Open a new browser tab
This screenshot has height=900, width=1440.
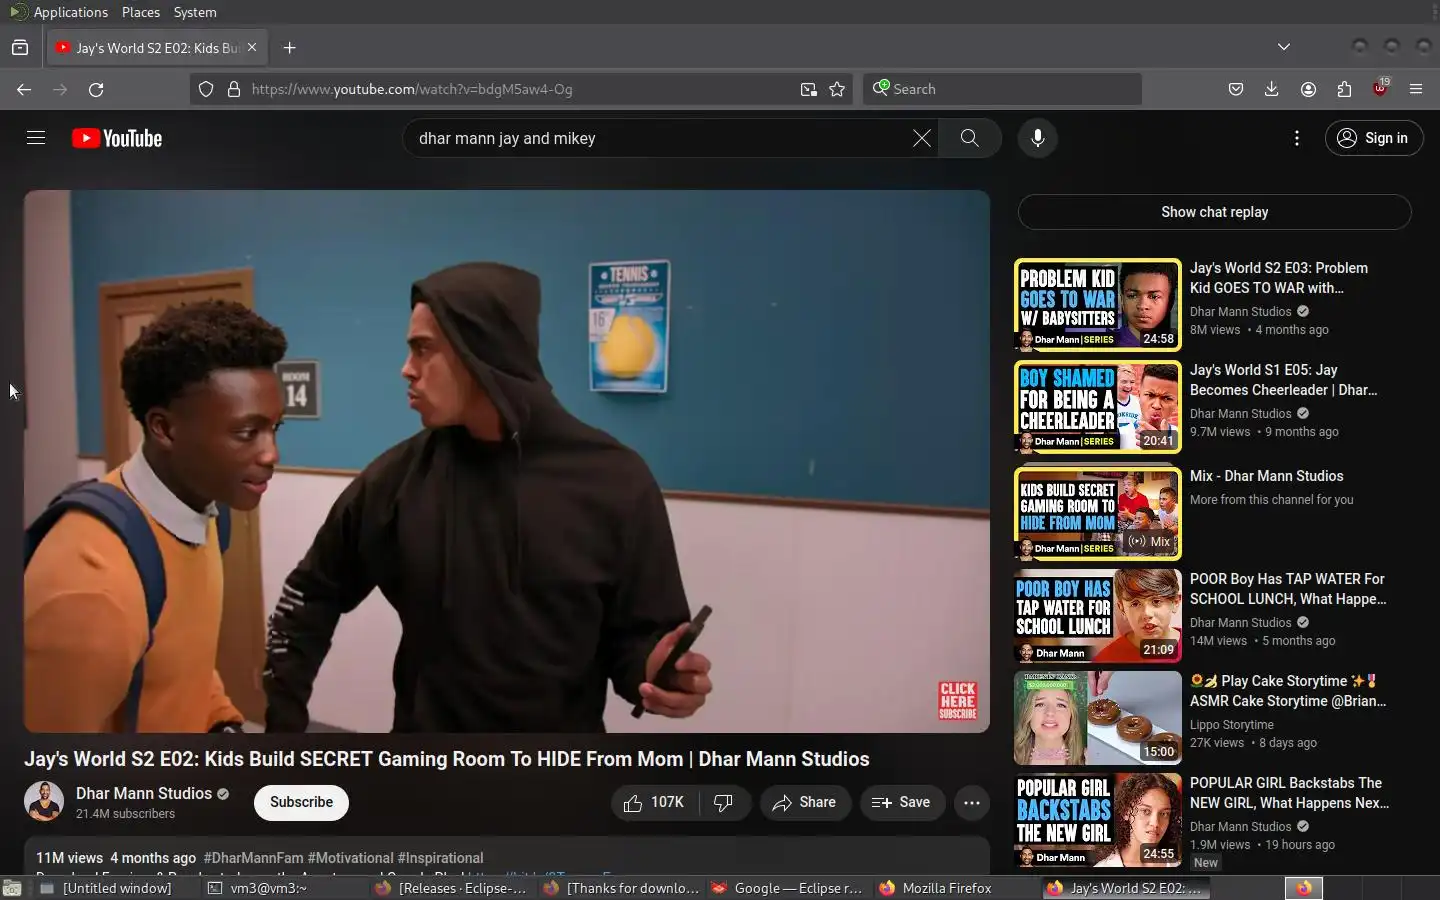pyautogui.click(x=290, y=48)
